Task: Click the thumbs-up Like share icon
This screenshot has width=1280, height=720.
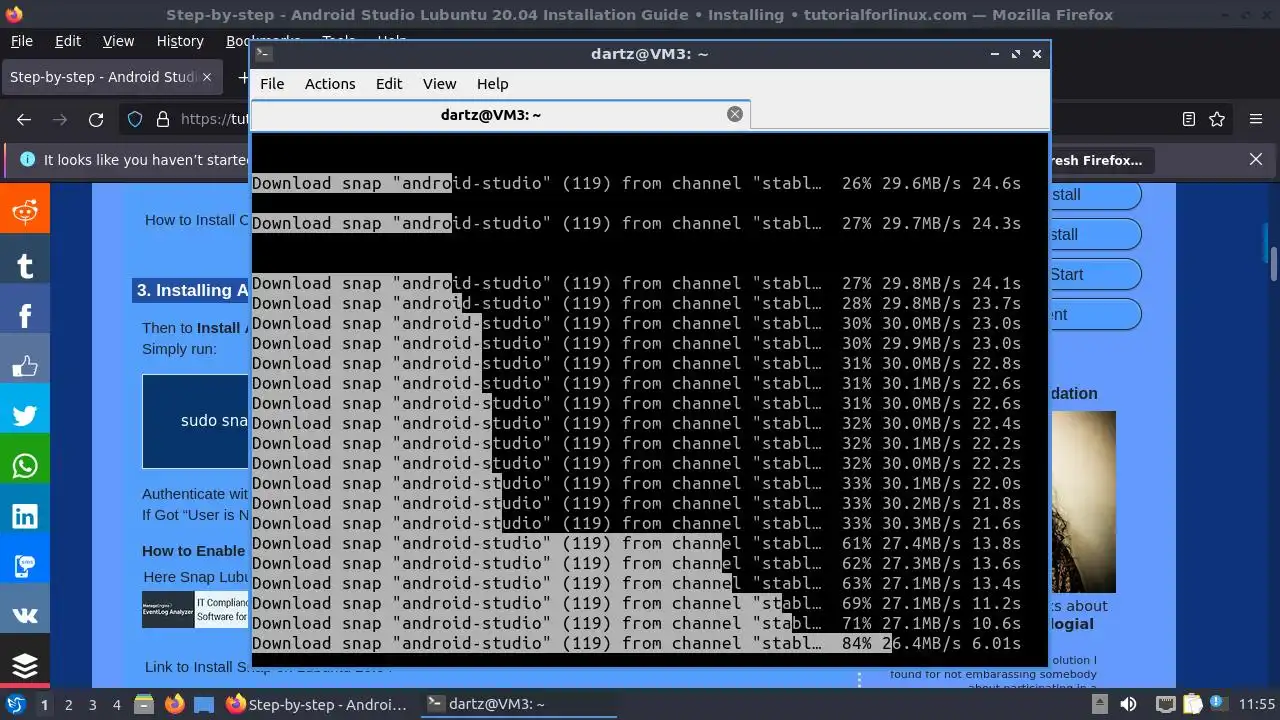Action: point(25,366)
